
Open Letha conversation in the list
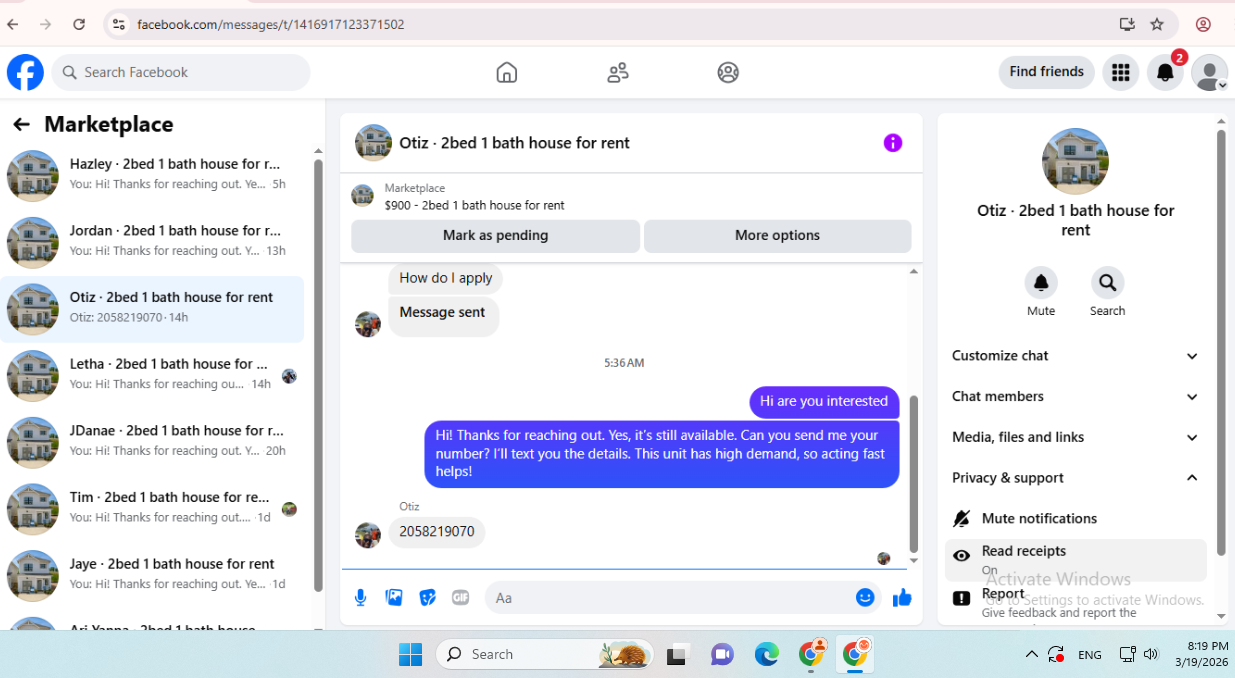click(x=153, y=375)
